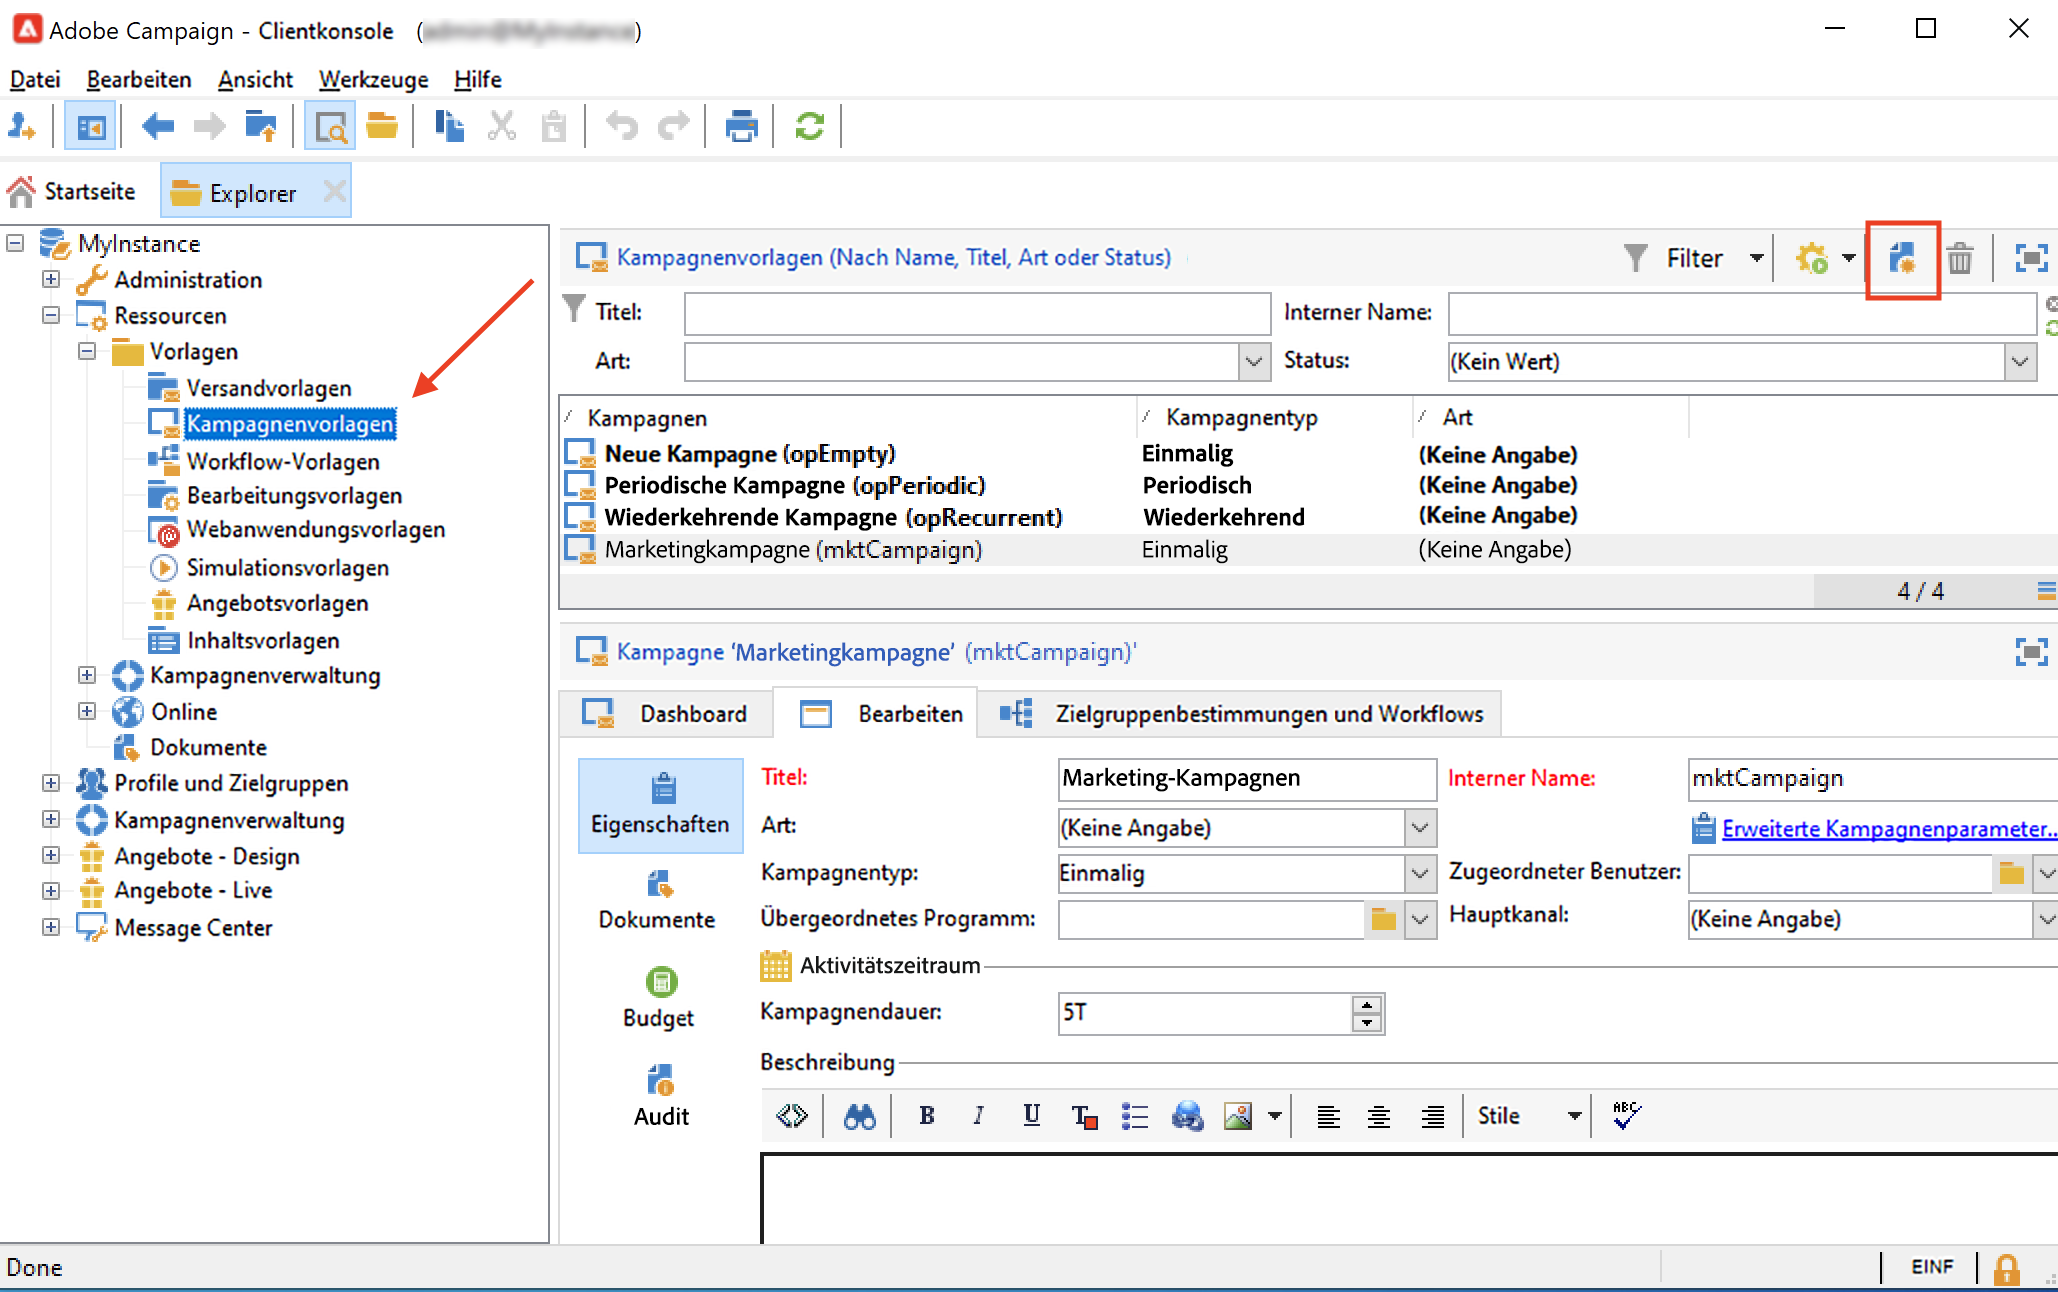Click the Titel filter input field
The image size is (2058, 1292).
point(977,313)
